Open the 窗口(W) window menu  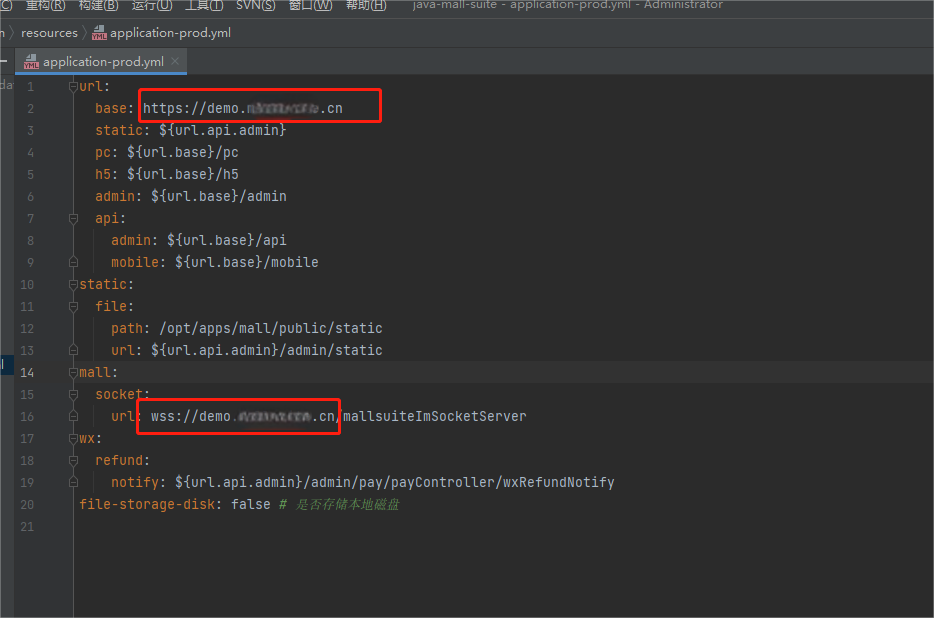(310, 5)
